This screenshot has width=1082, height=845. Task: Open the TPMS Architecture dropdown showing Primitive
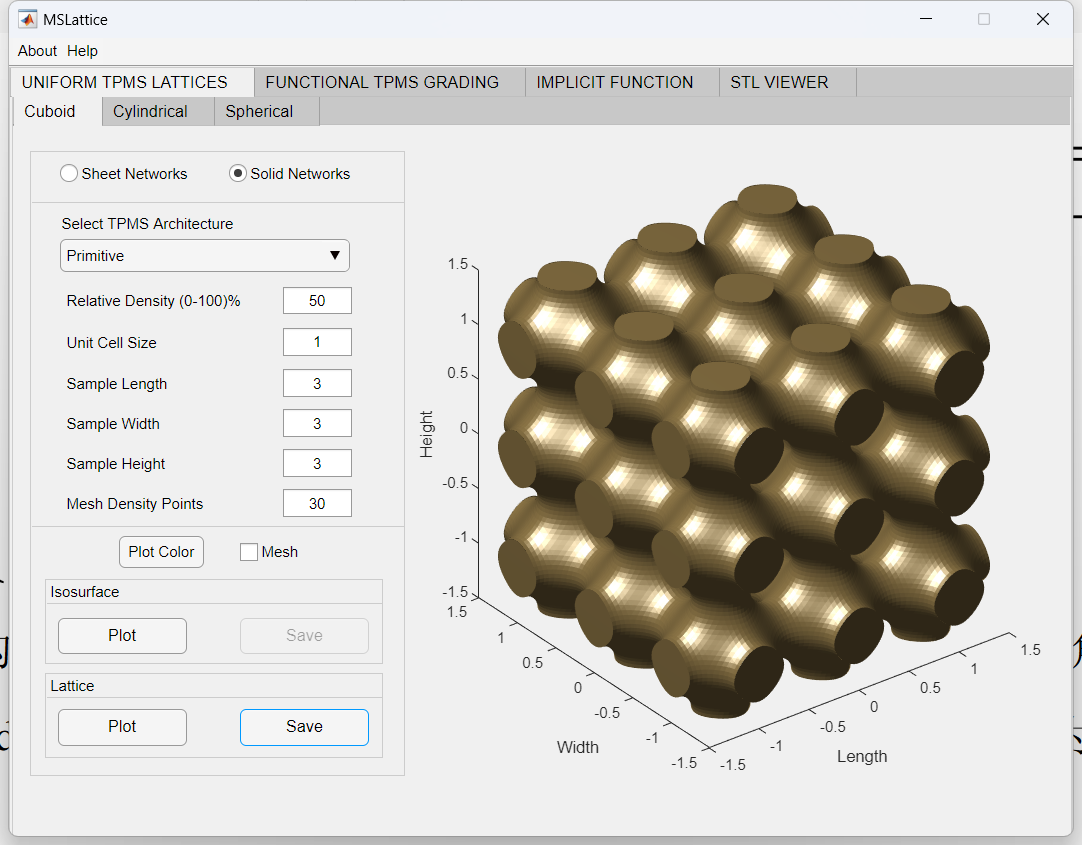[205, 256]
